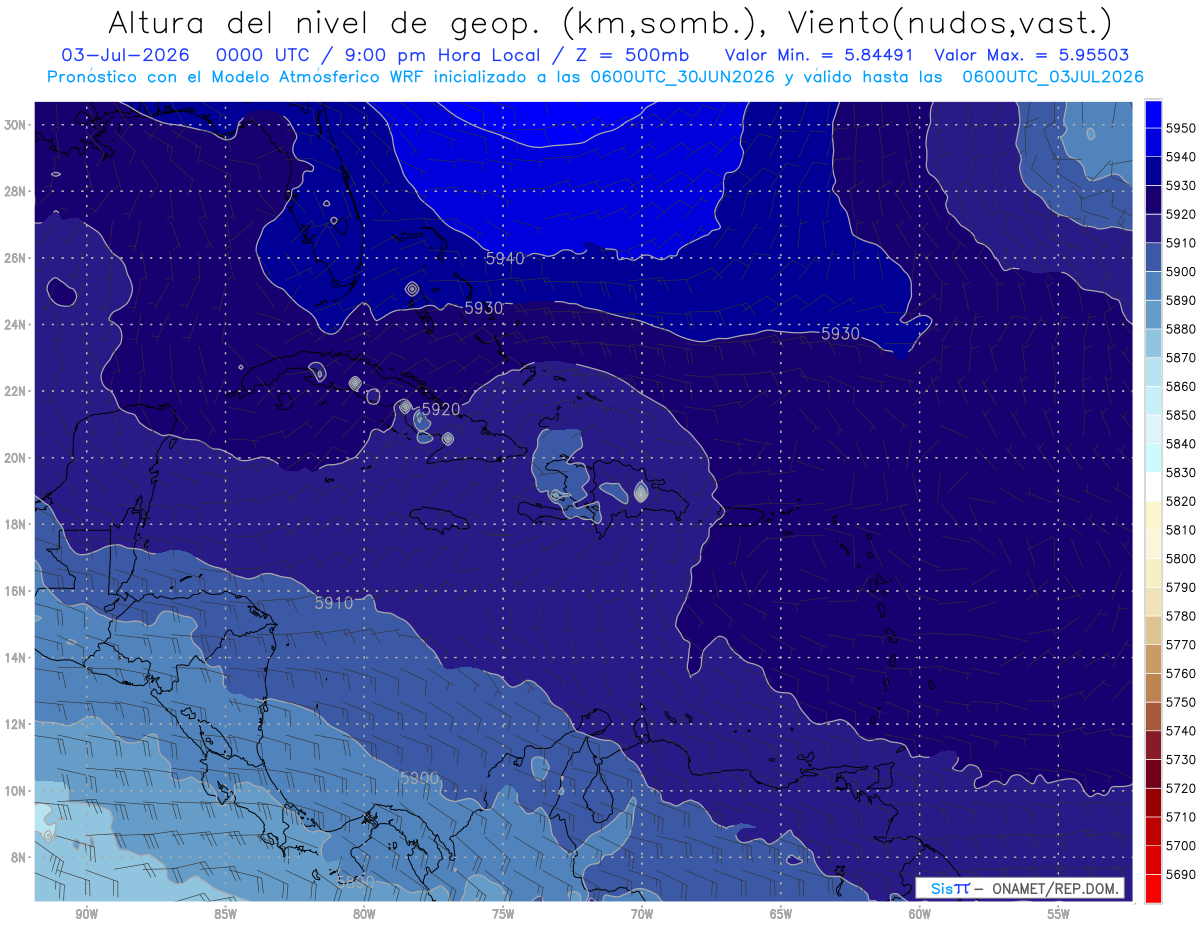Click the chart title starting 'Altura del nivel de geop.'

coord(609,23)
